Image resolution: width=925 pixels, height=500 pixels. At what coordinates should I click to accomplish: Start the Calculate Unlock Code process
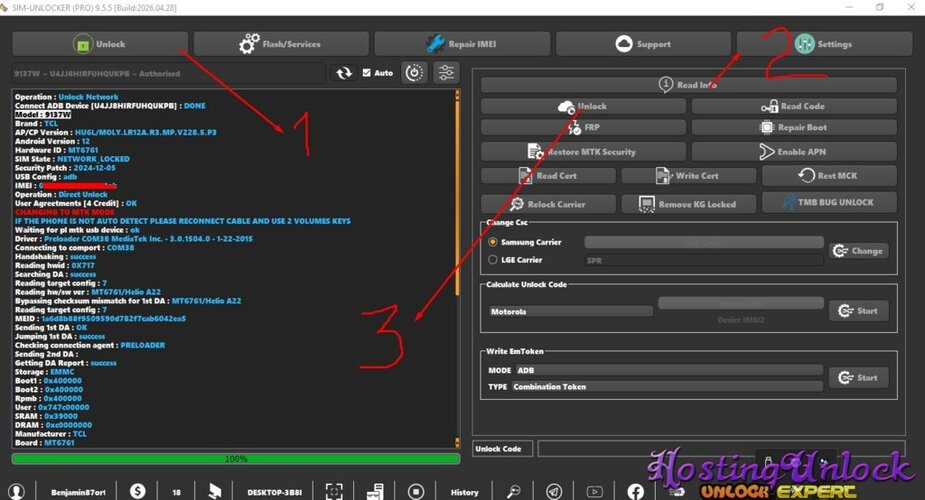[x=858, y=311]
